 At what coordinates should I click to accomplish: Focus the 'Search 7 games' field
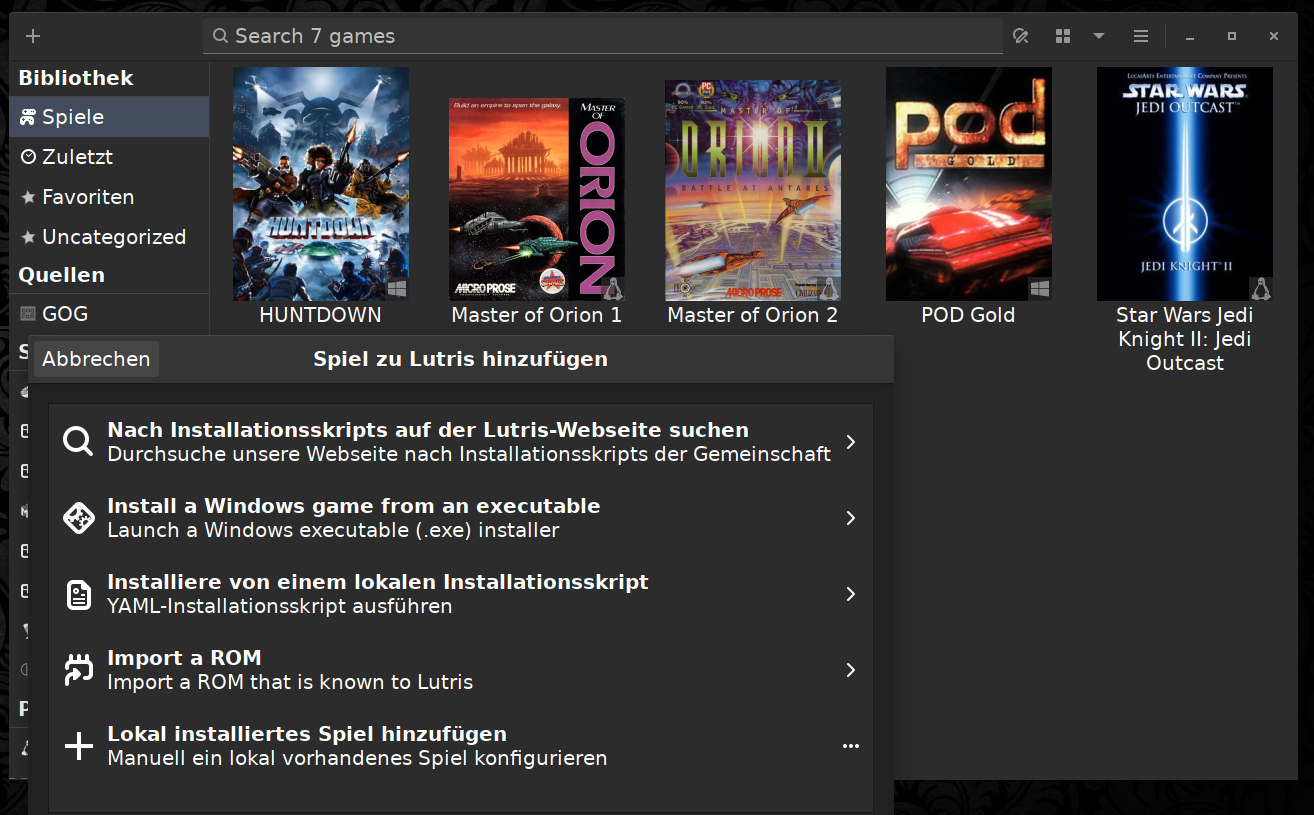click(603, 36)
